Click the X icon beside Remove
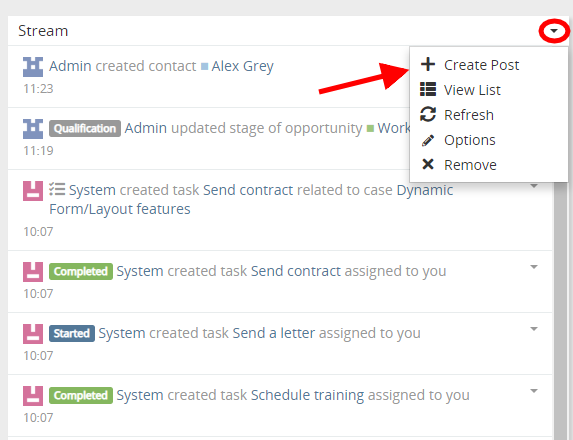The width and height of the screenshot is (573, 440). 428,164
